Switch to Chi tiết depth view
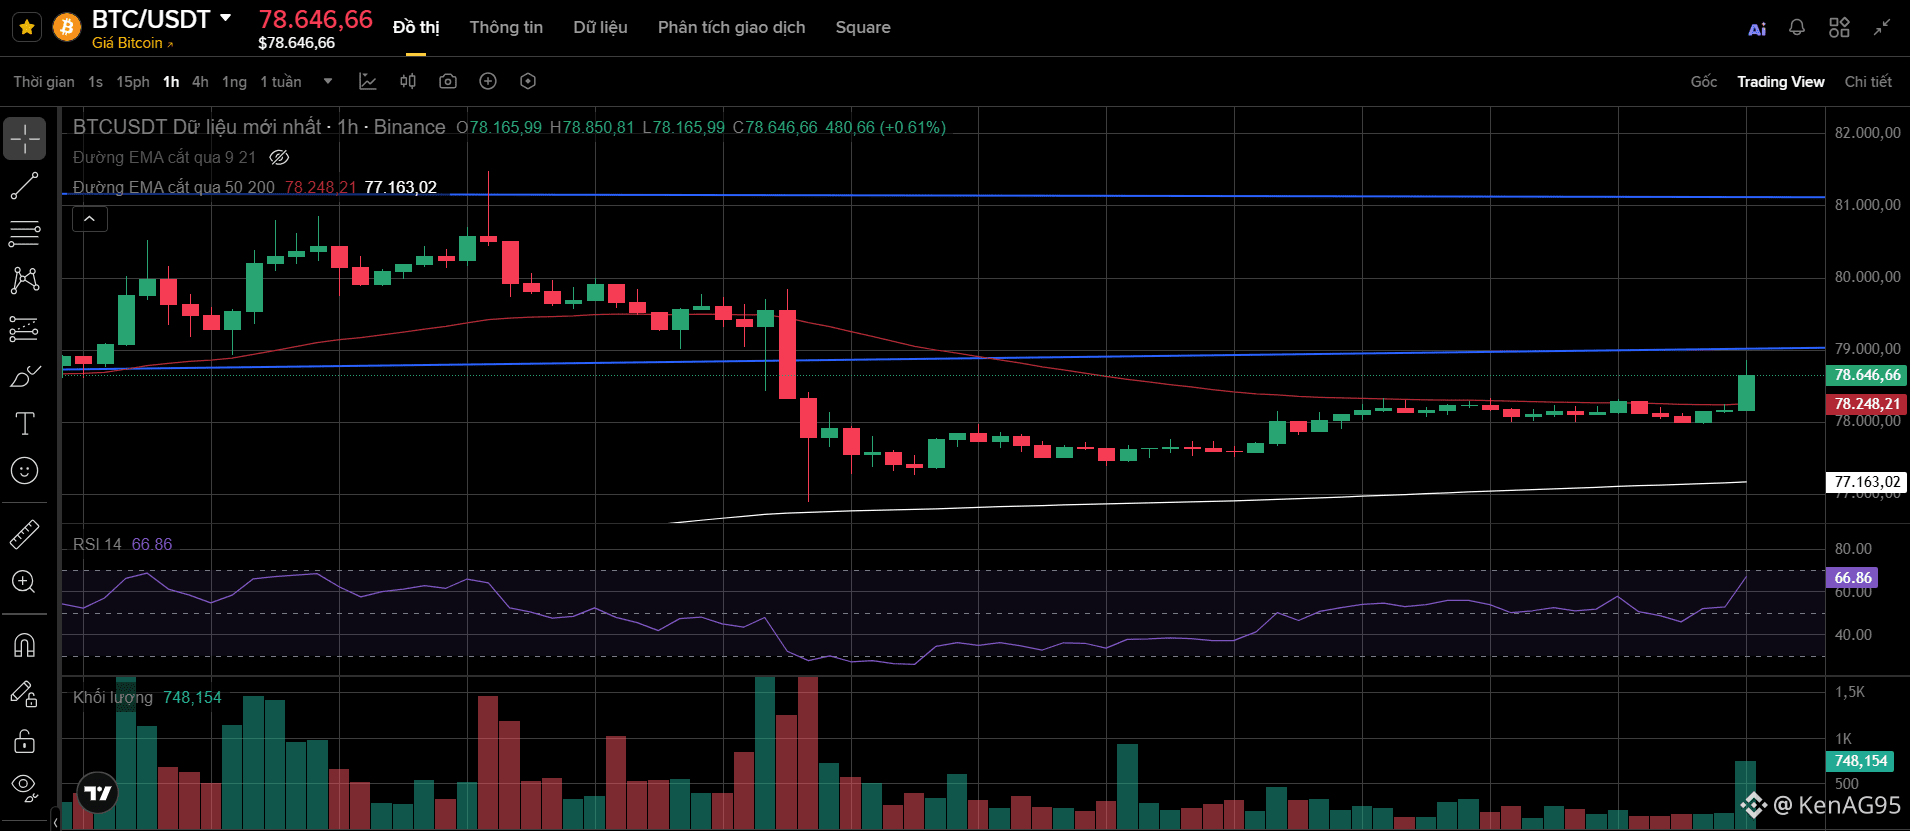Viewport: 1910px width, 831px height. 1868,82
